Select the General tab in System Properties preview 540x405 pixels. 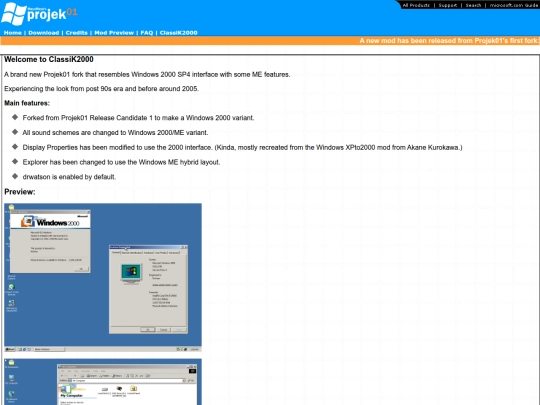point(116,252)
